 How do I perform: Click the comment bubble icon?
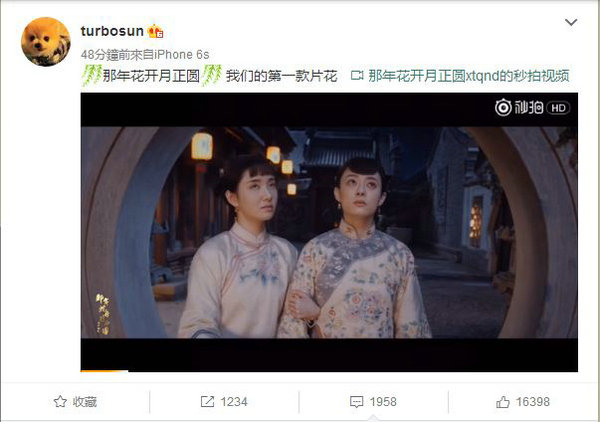356,402
